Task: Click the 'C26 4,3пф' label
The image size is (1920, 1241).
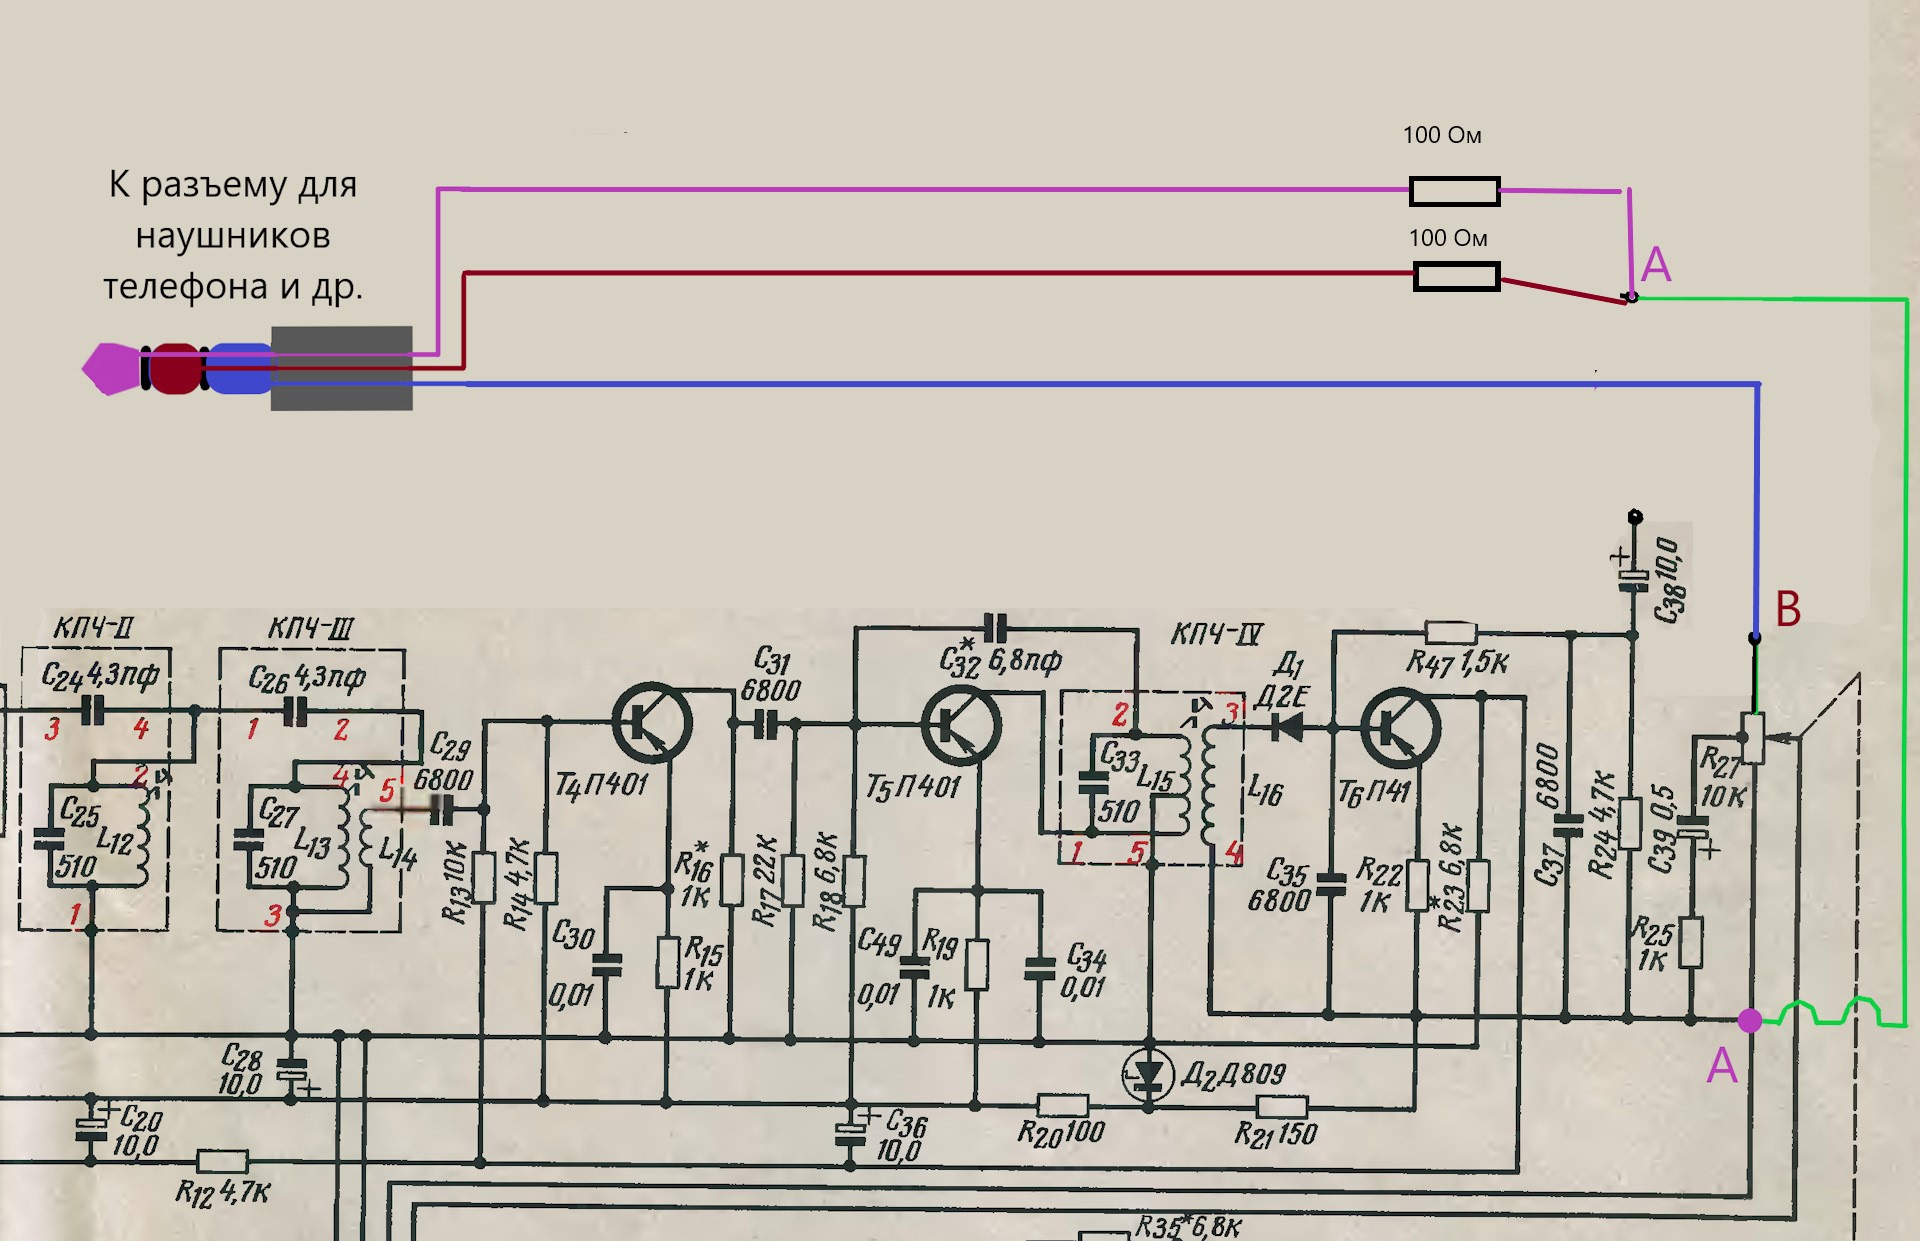Action: click(x=307, y=679)
